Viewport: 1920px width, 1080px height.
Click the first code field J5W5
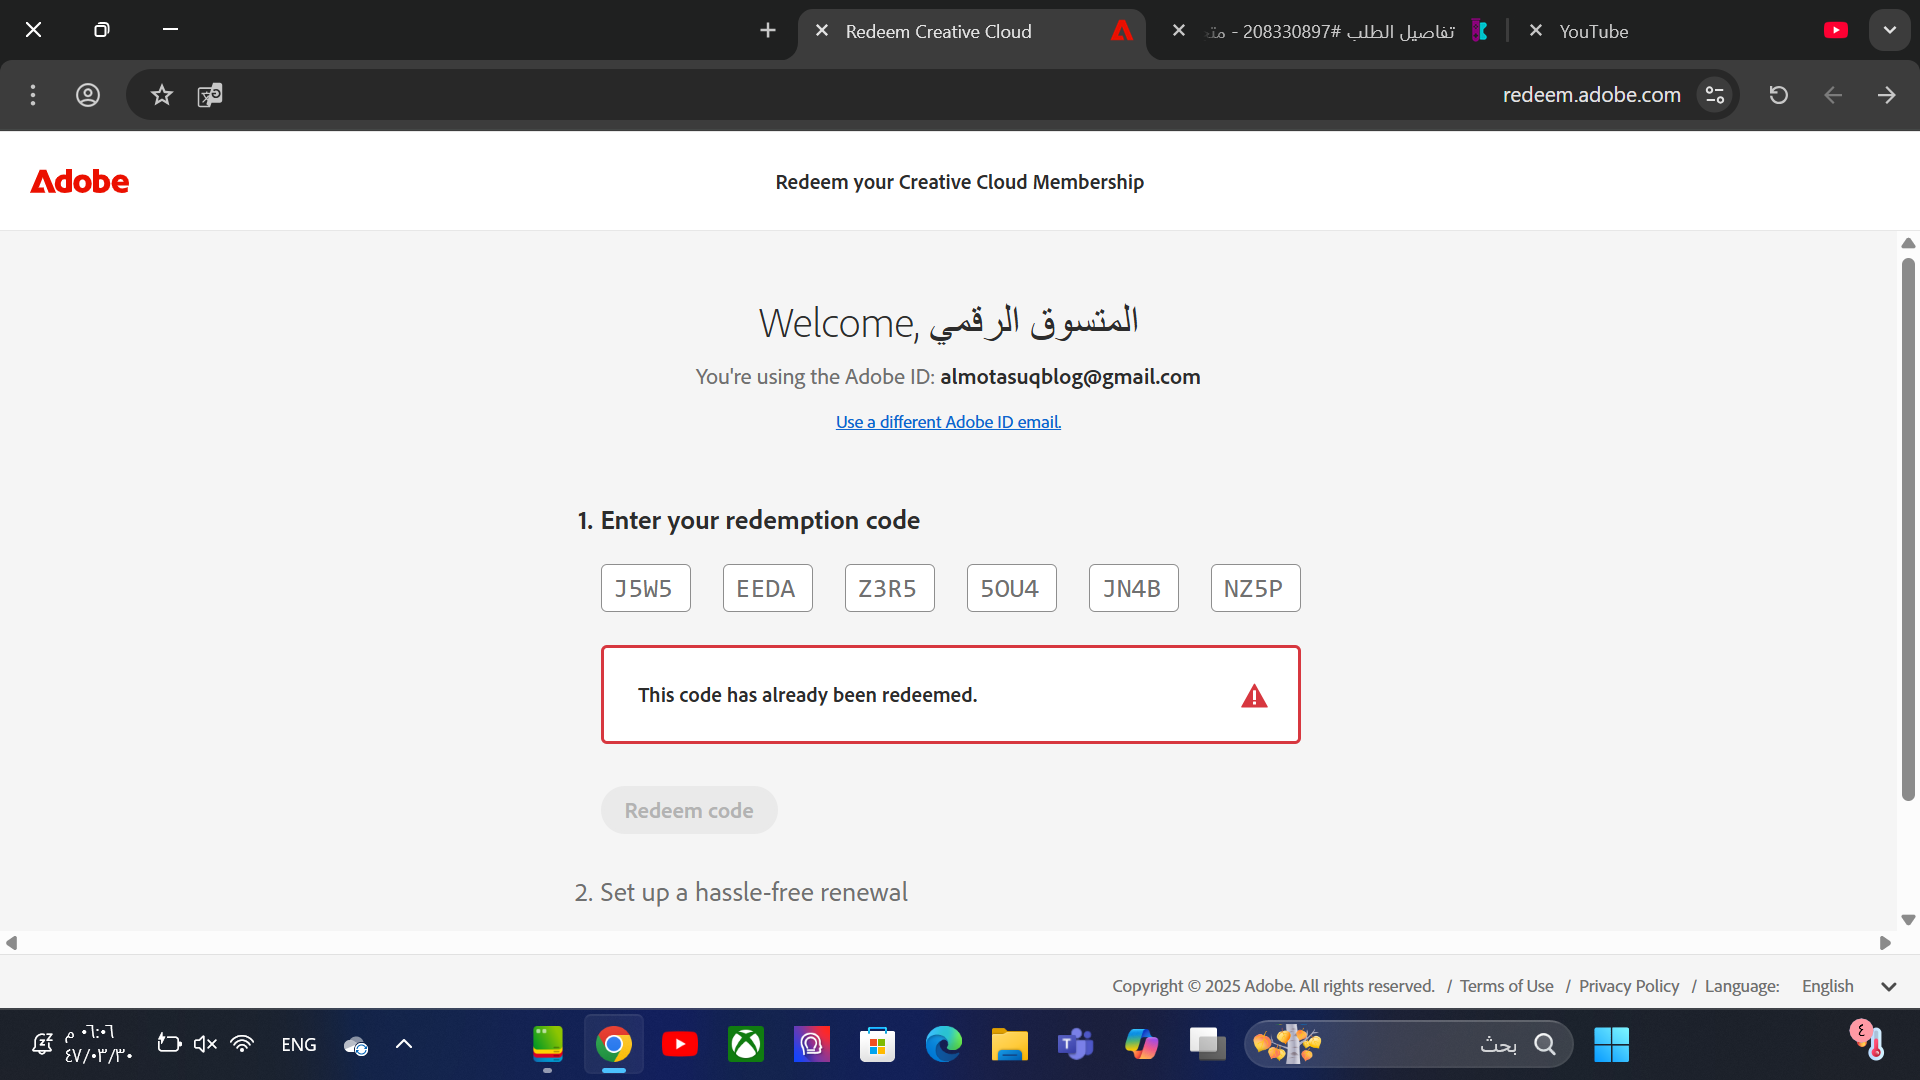point(645,588)
